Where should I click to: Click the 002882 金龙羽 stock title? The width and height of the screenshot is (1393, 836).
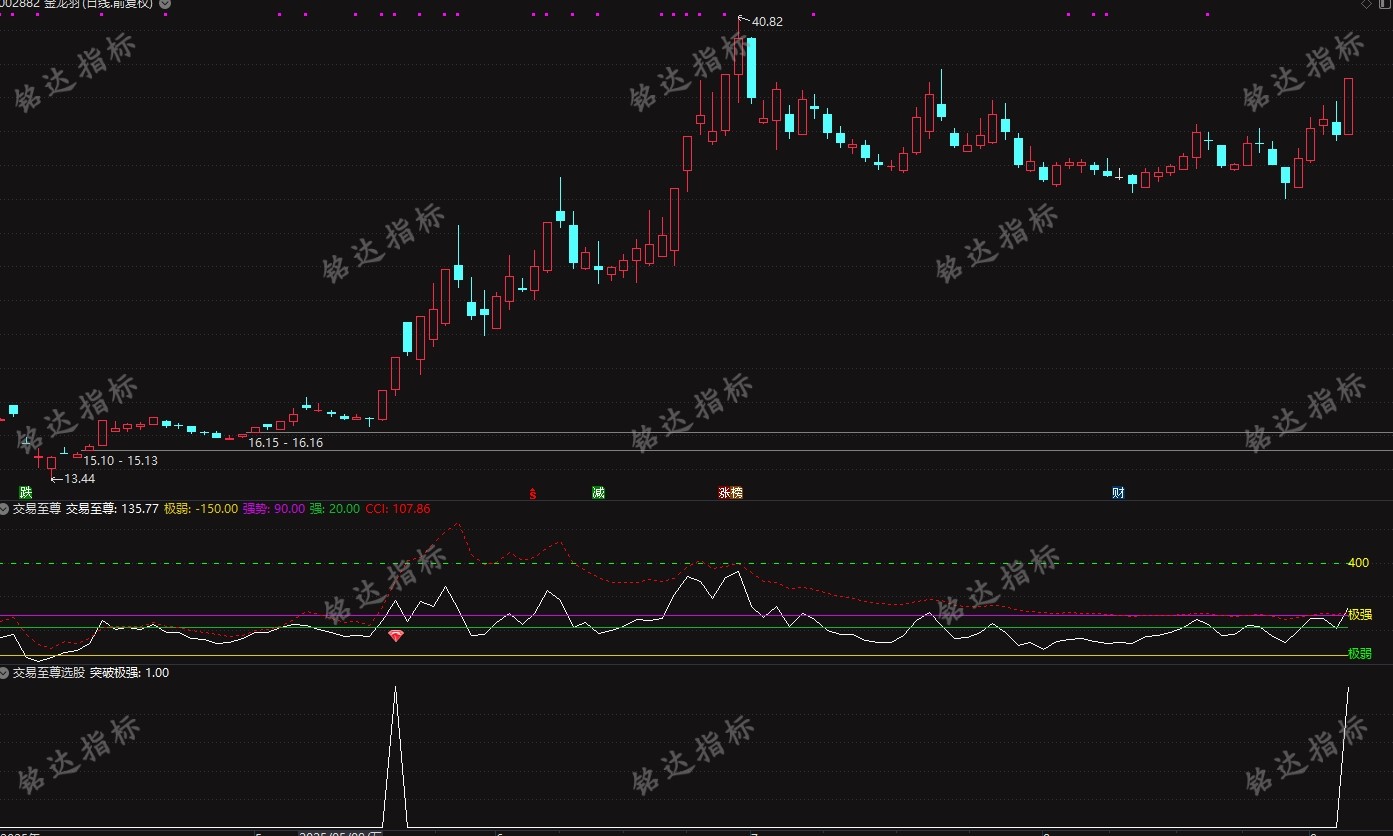[78, 4]
